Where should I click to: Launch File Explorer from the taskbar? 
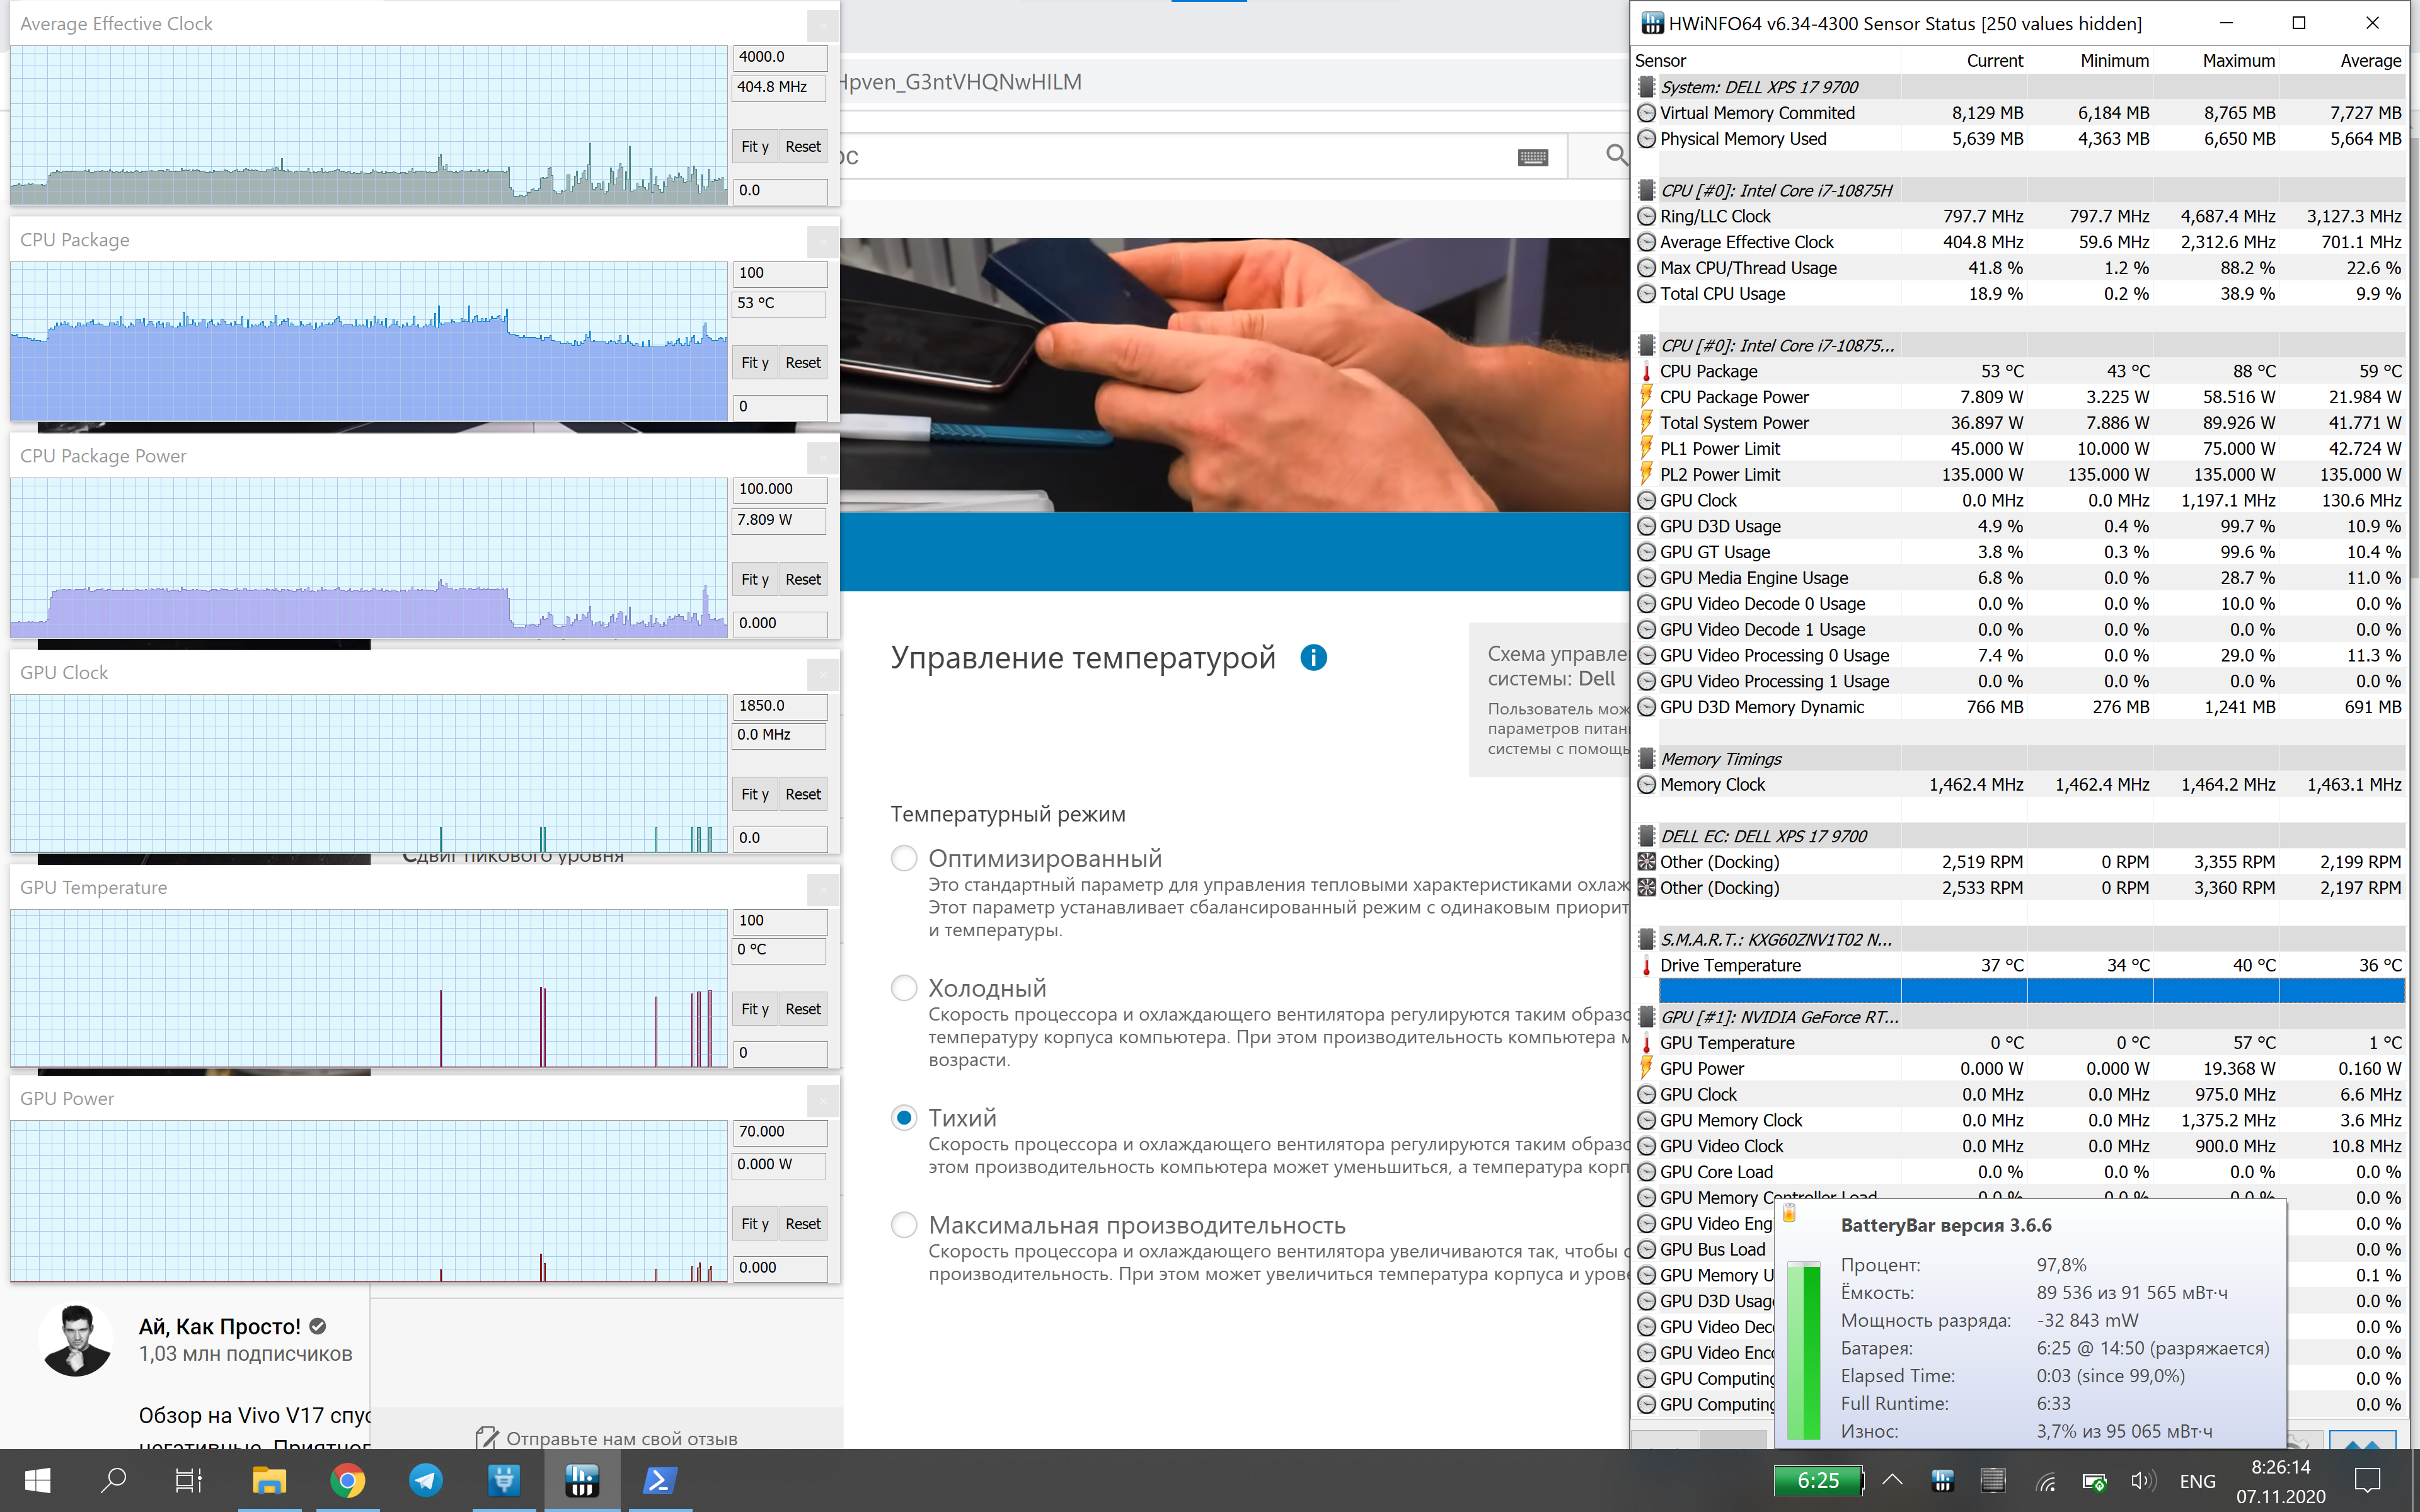coord(268,1480)
